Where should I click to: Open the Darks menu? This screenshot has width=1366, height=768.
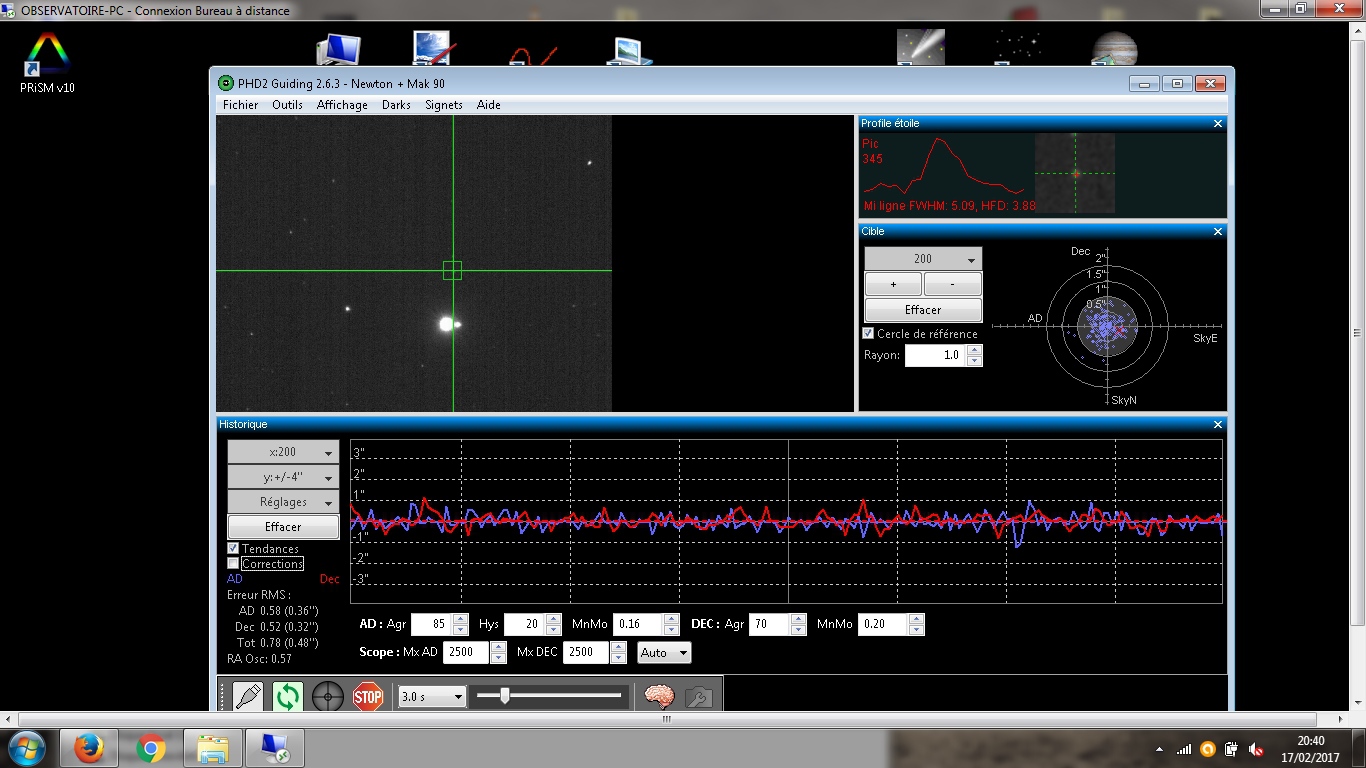click(396, 105)
